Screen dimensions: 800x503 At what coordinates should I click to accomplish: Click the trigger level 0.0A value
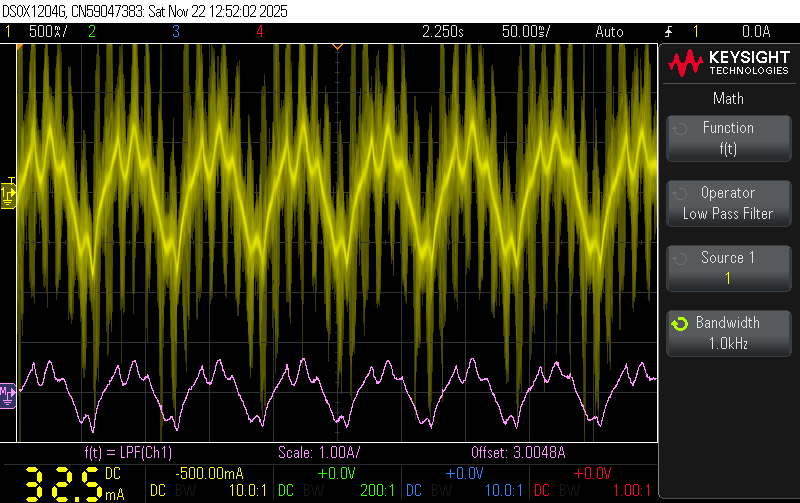click(756, 32)
